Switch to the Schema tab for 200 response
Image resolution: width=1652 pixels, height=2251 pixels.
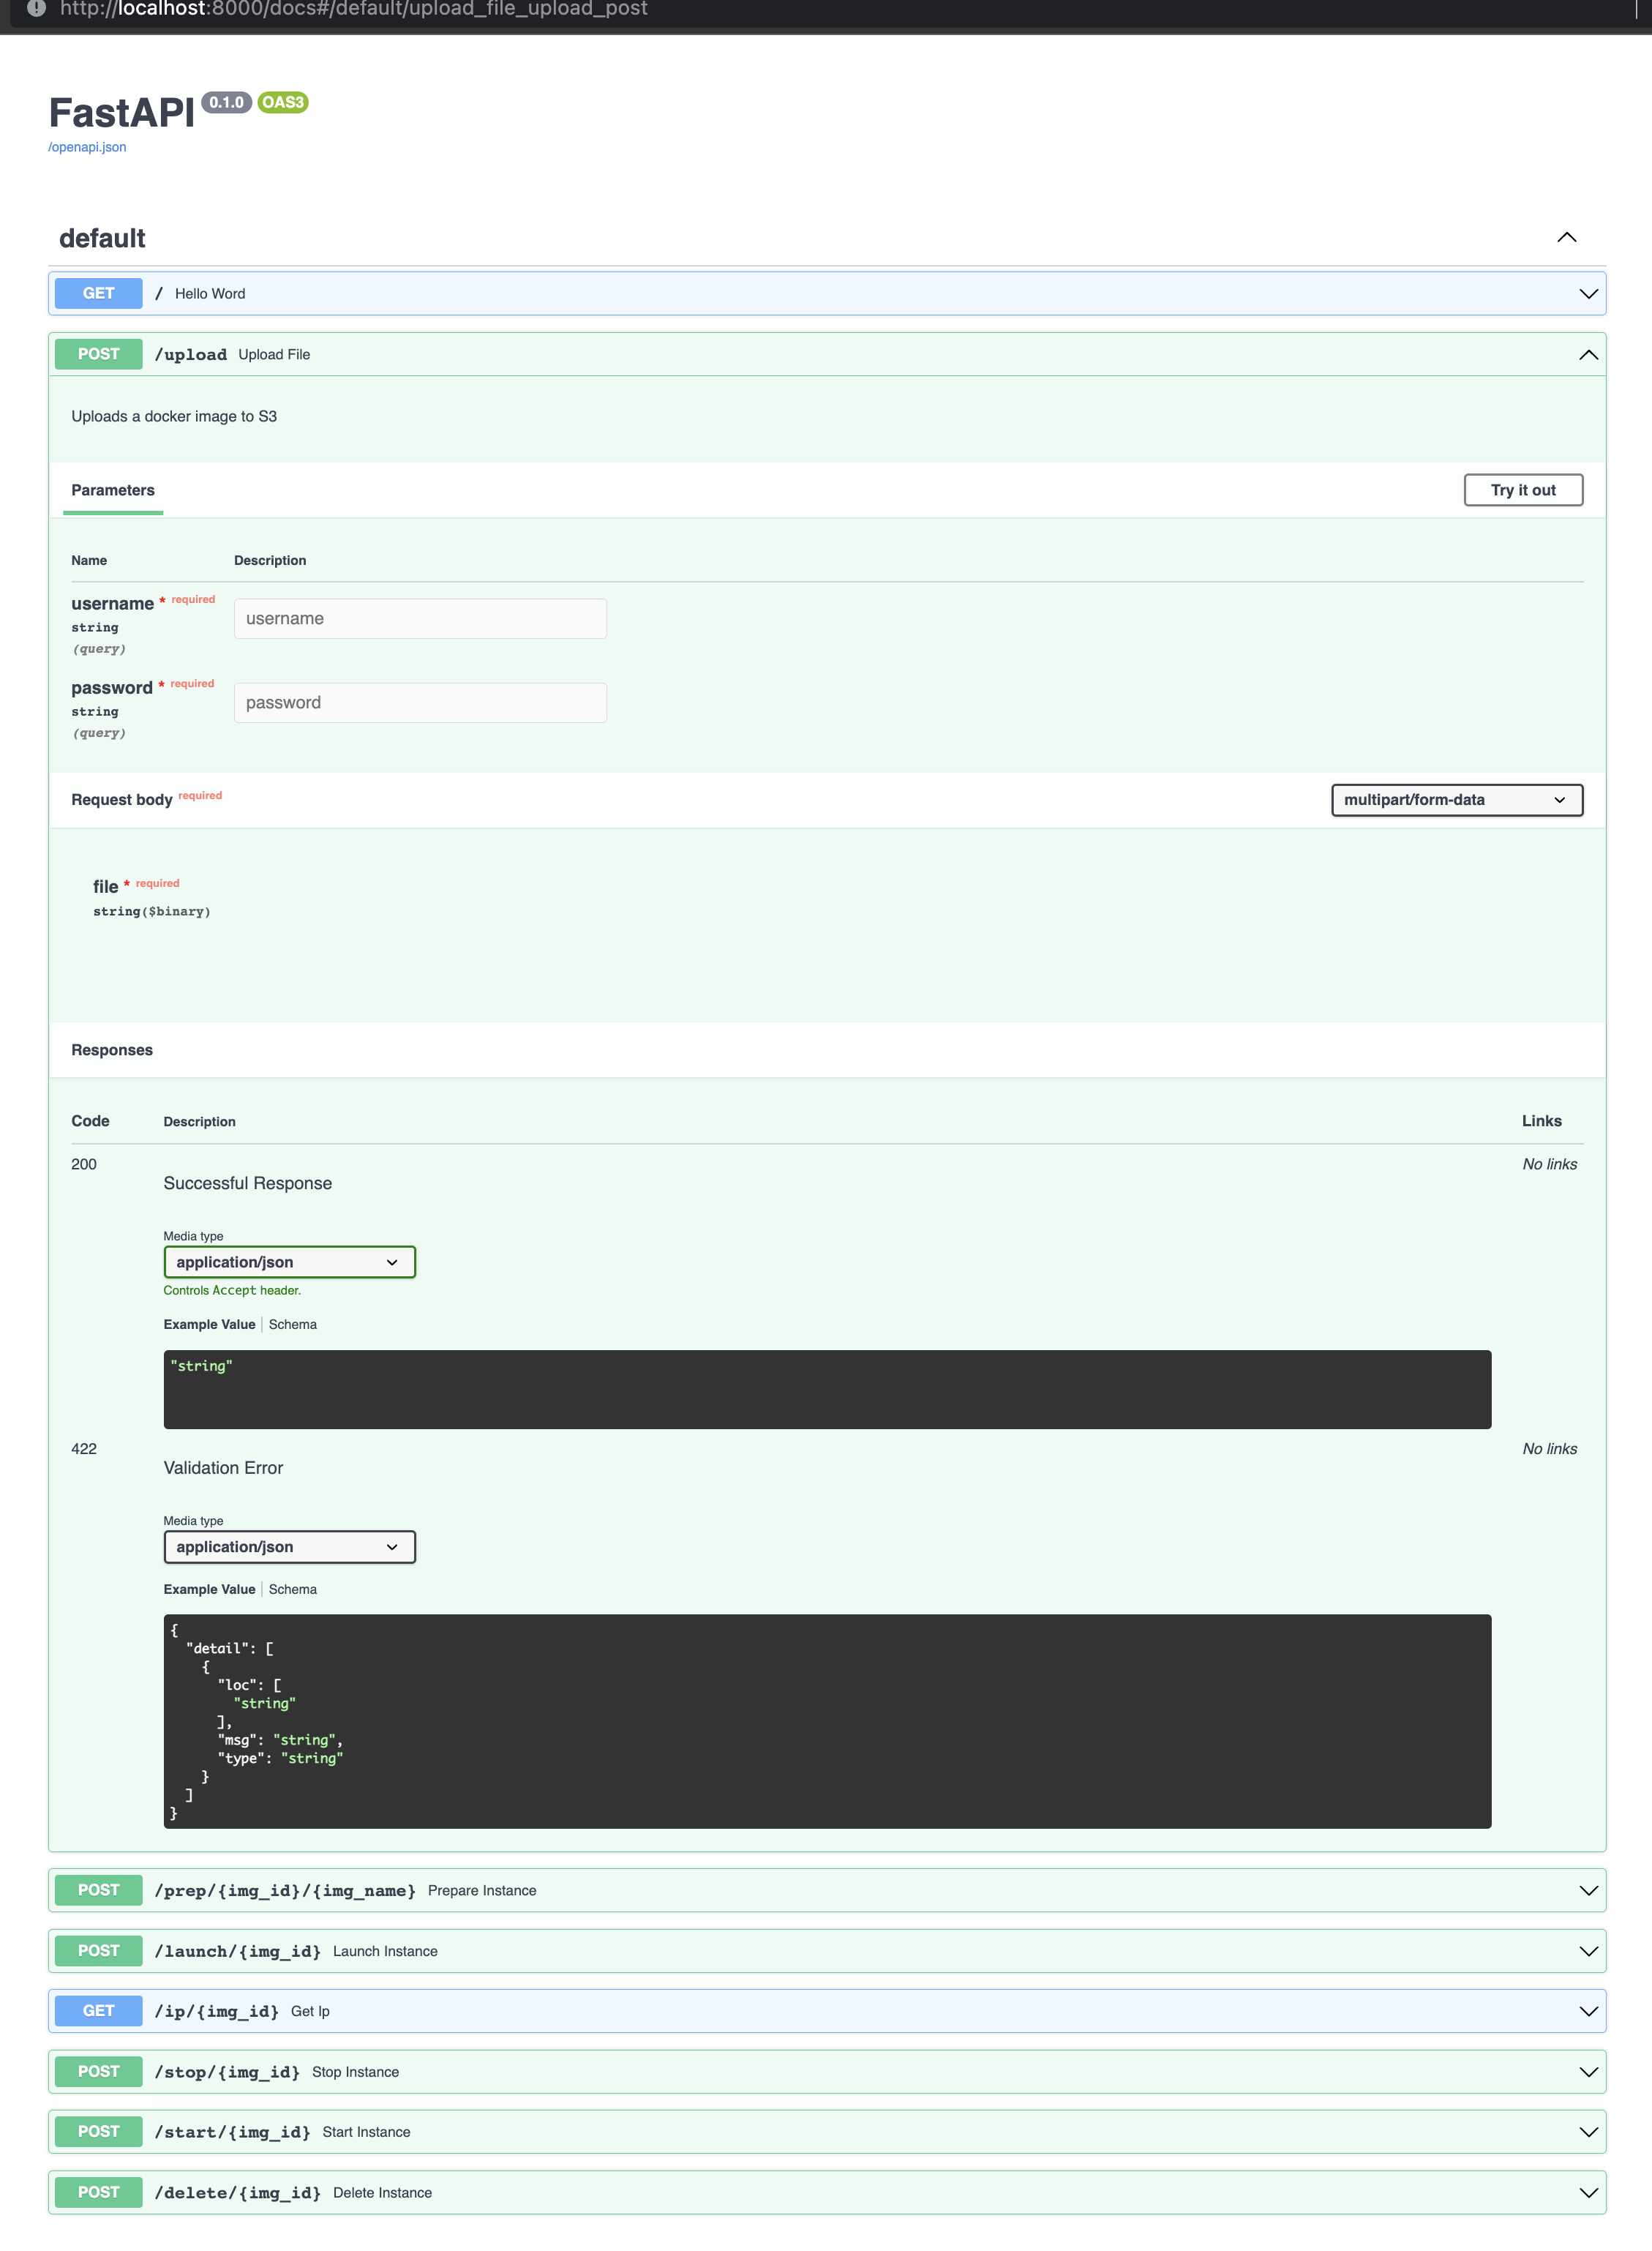pyautogui.click(x=292, y=1323)
